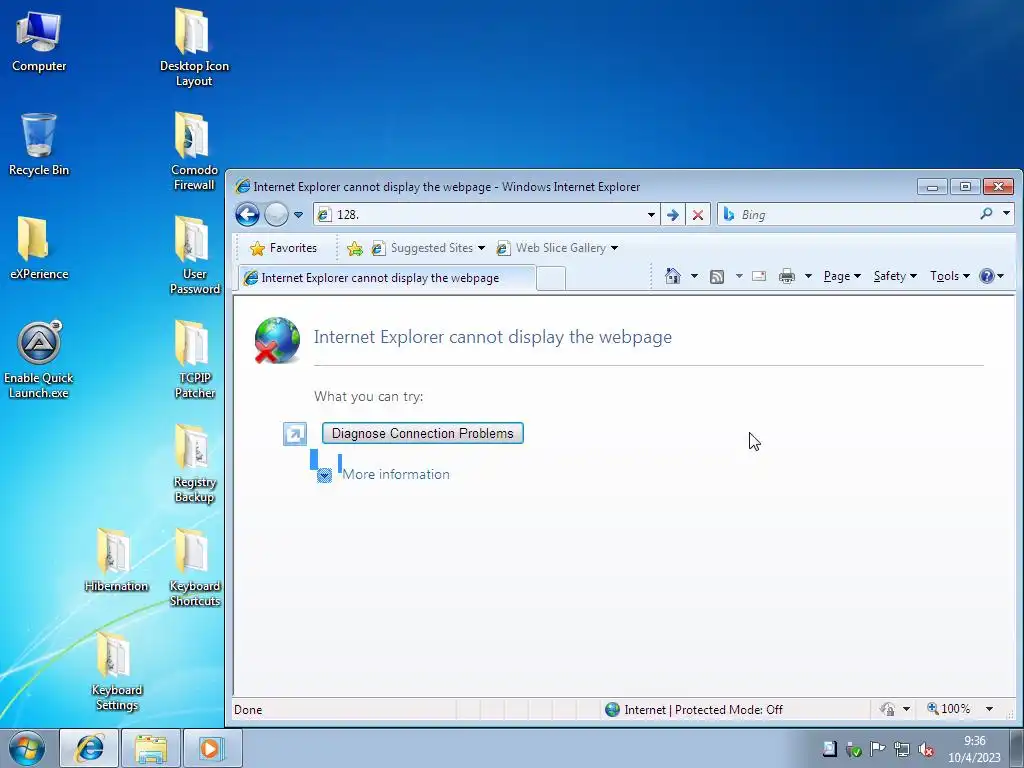
Task: Expand the Home button dropdown arrow
Action: pyautogui.click(x=694, y=276)
